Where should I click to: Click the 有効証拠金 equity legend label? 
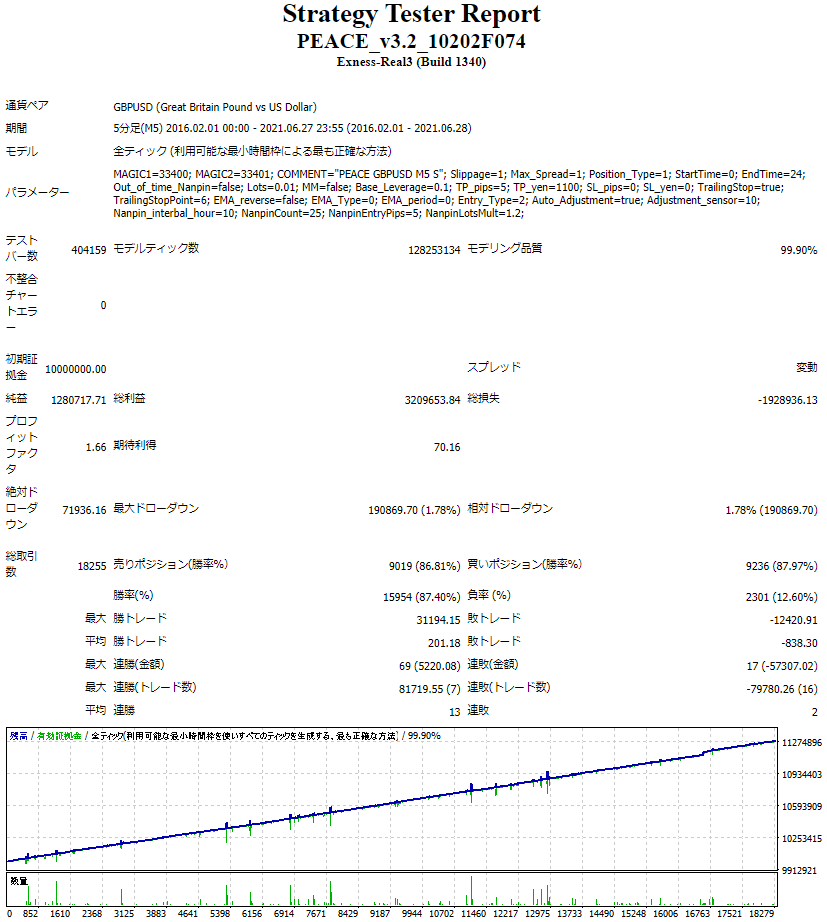[x=59, y=736]
